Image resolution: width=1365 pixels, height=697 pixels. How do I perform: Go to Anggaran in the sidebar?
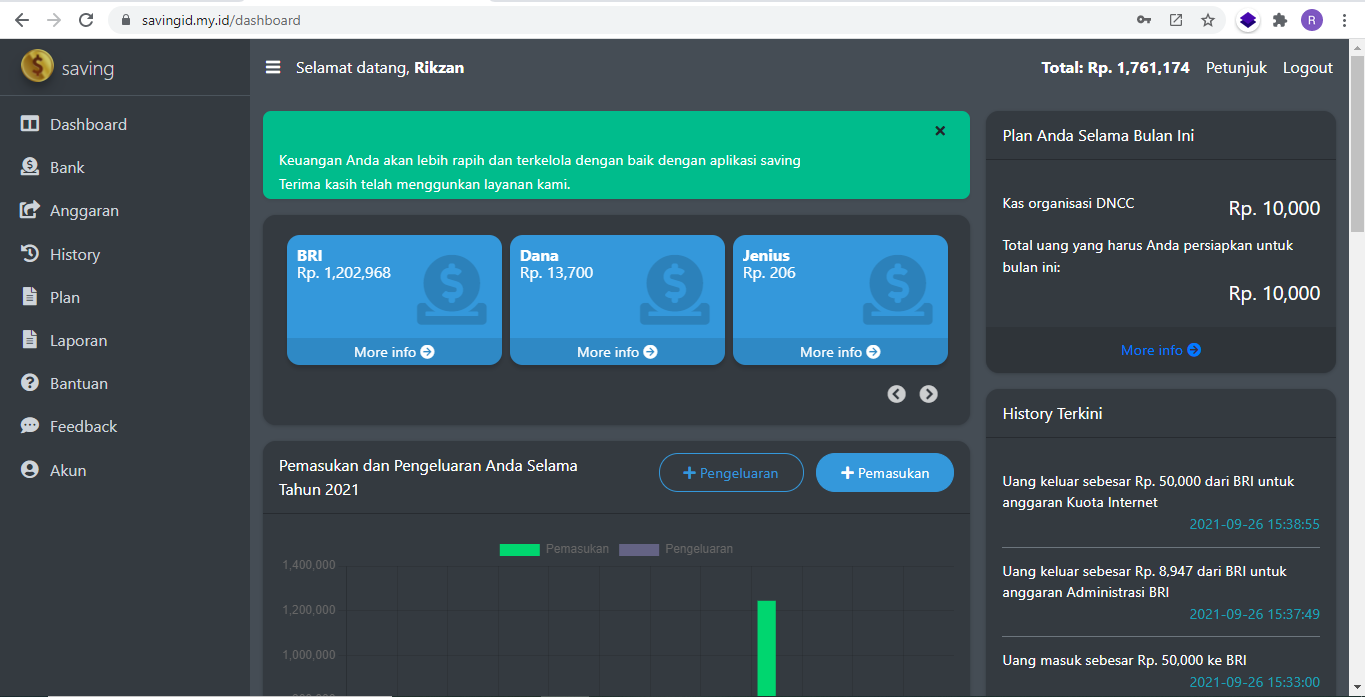pyautogui.click(x=84, y=211)
